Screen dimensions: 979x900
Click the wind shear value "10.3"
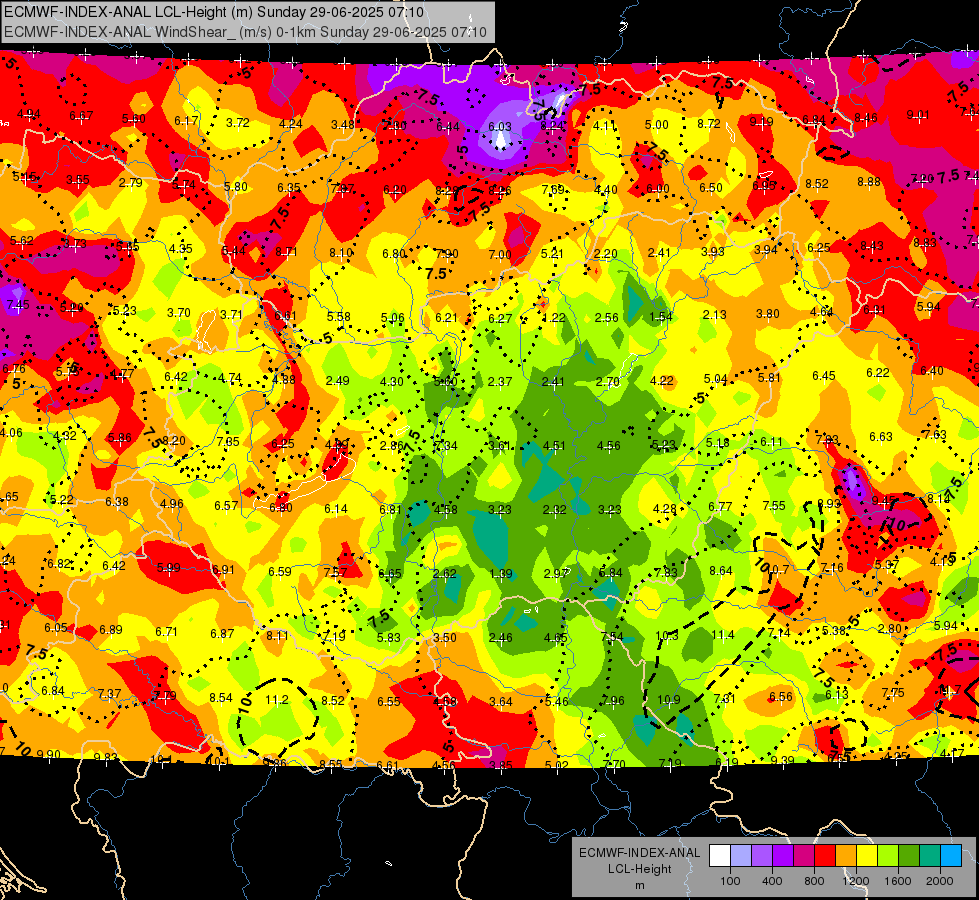click(667, 635)
